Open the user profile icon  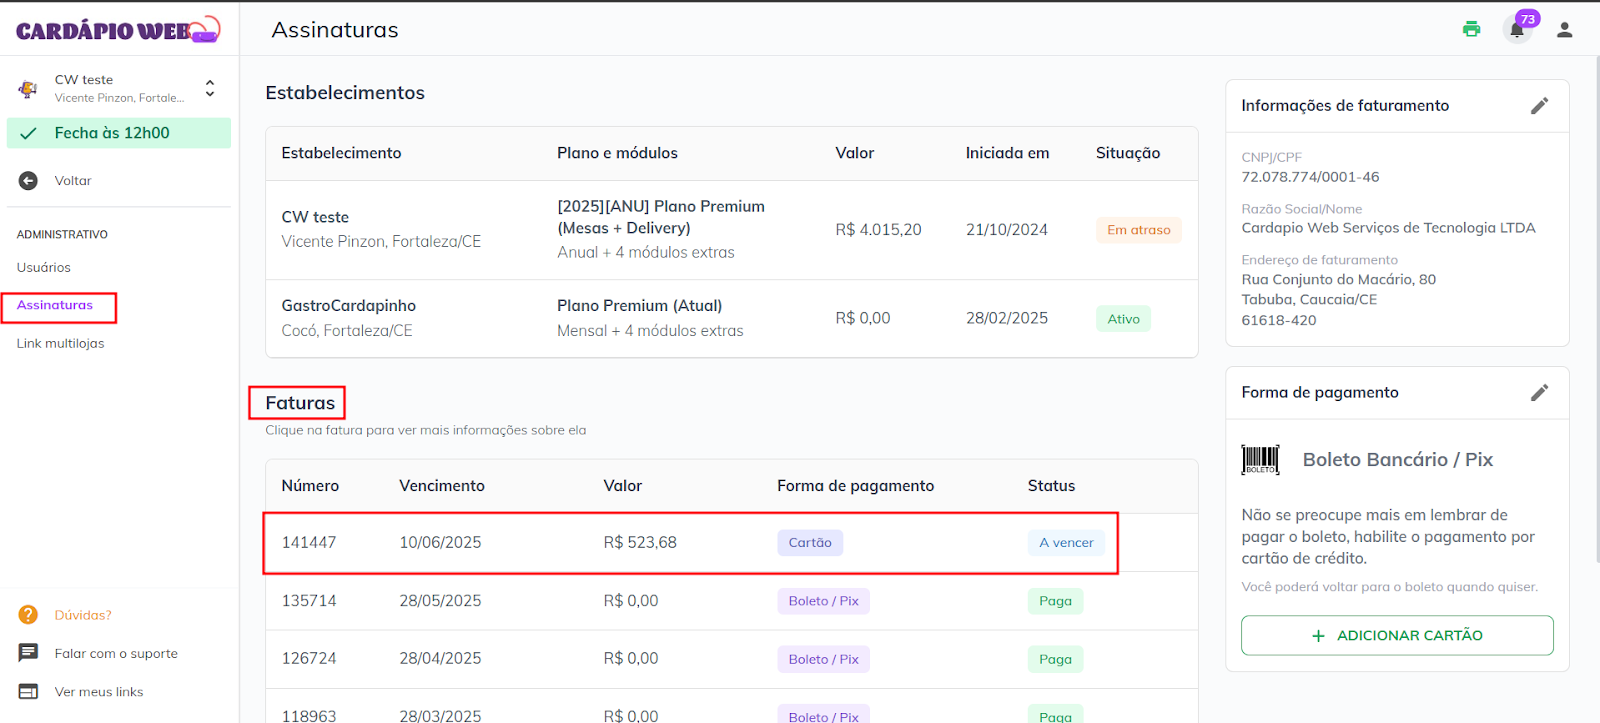pos(1565,30)
